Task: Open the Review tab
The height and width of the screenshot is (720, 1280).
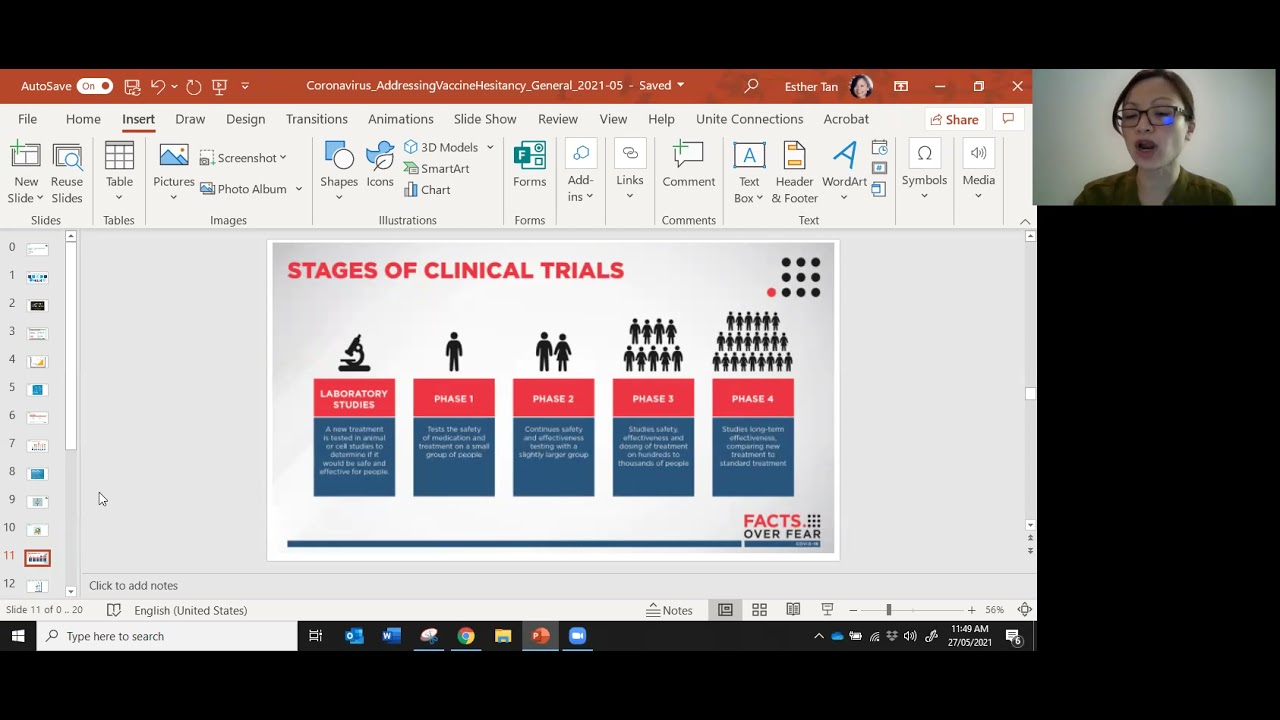Action: 558,119
